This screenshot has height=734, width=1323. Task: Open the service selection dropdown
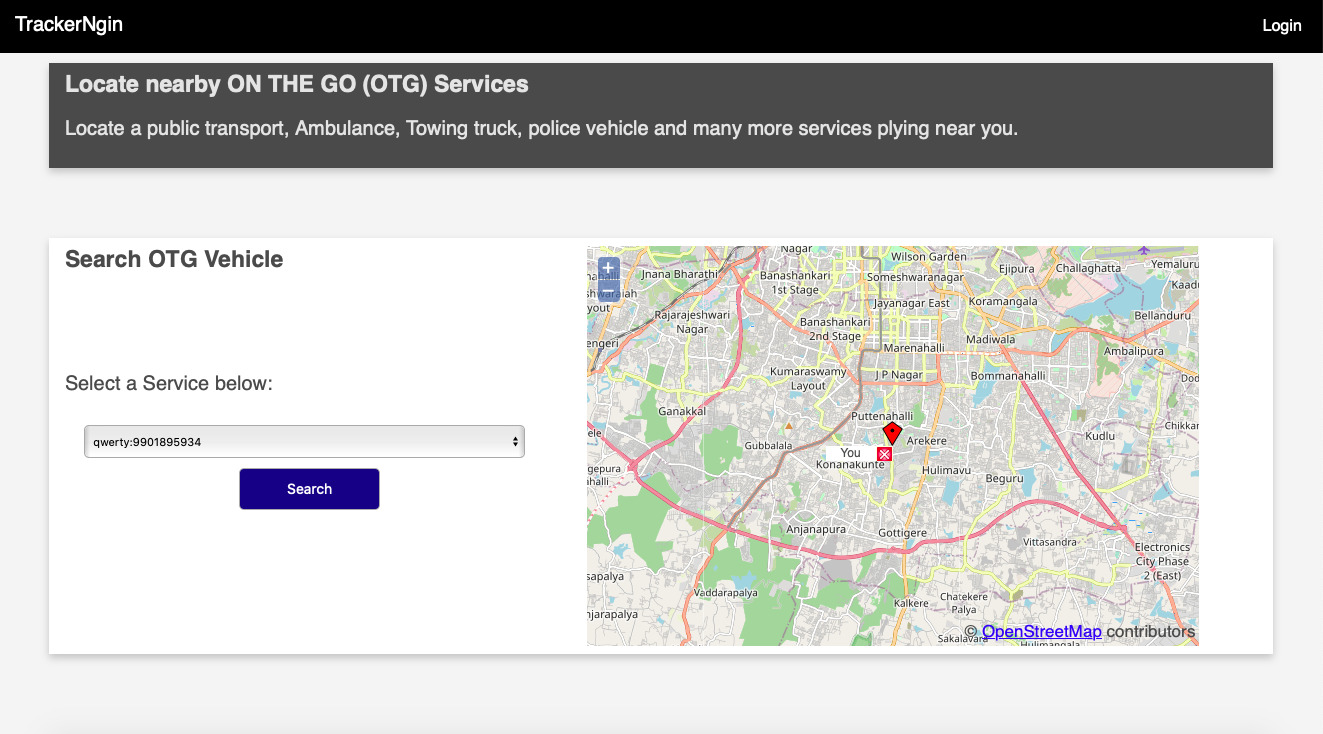pos(304,441)
